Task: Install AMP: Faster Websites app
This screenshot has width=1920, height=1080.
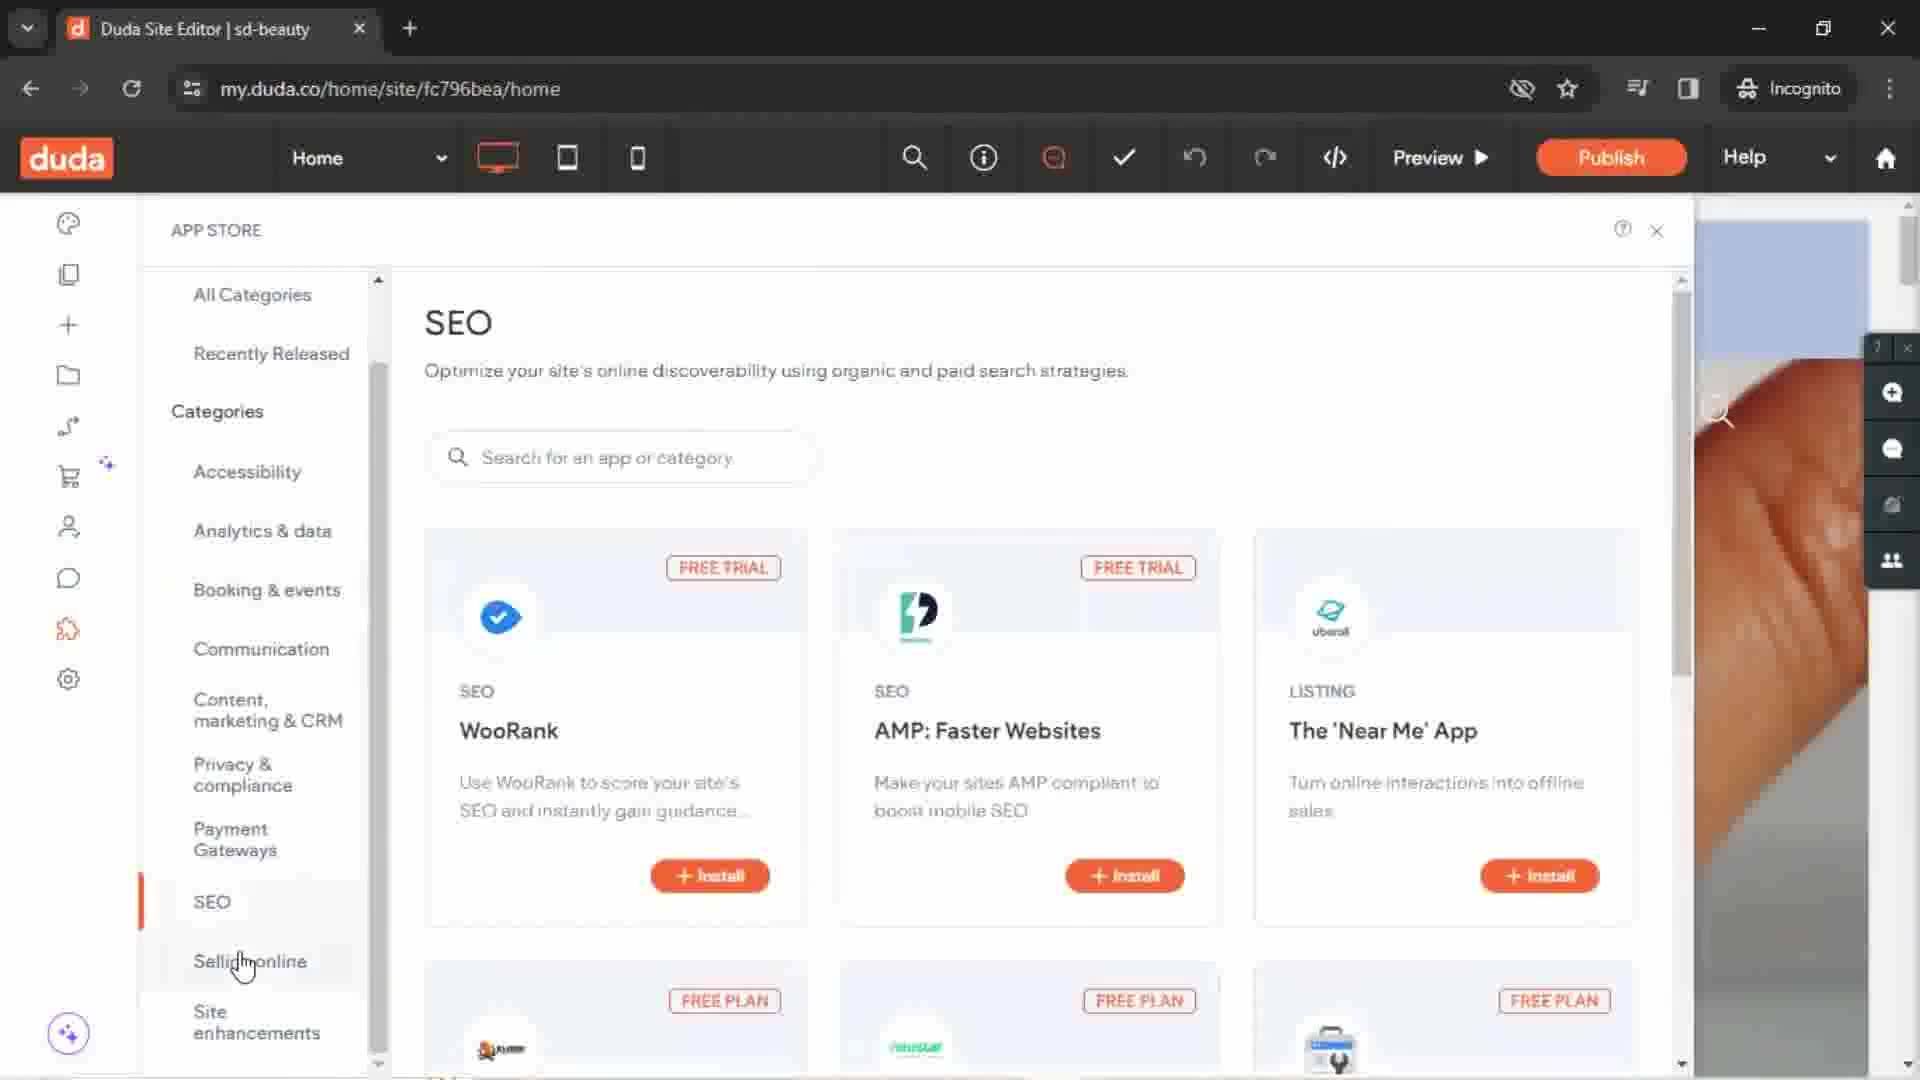Action: (x=1125, y=876)
